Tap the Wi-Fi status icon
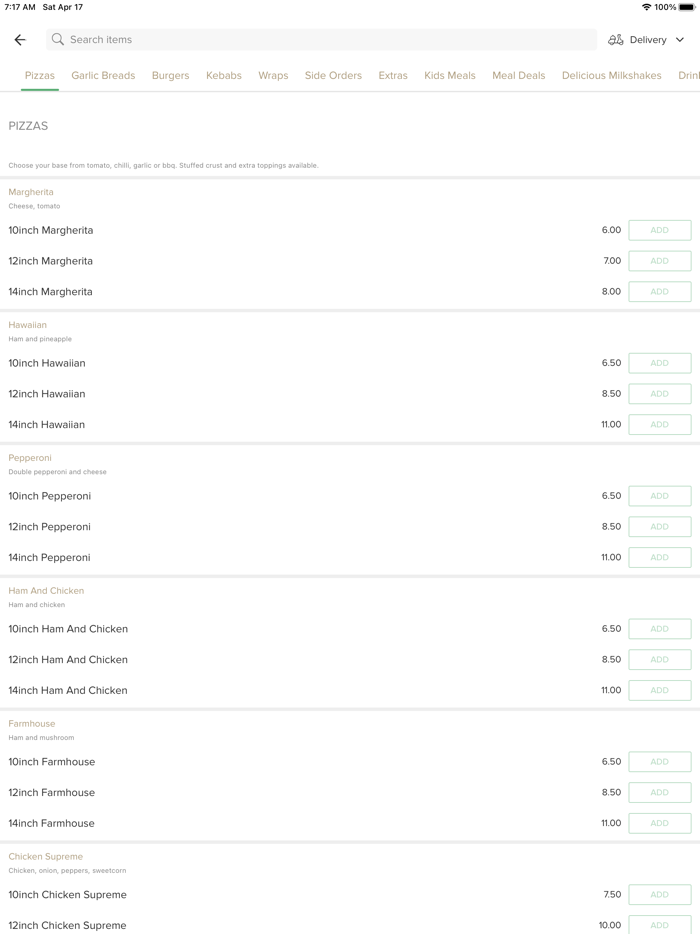 point(647,7)
